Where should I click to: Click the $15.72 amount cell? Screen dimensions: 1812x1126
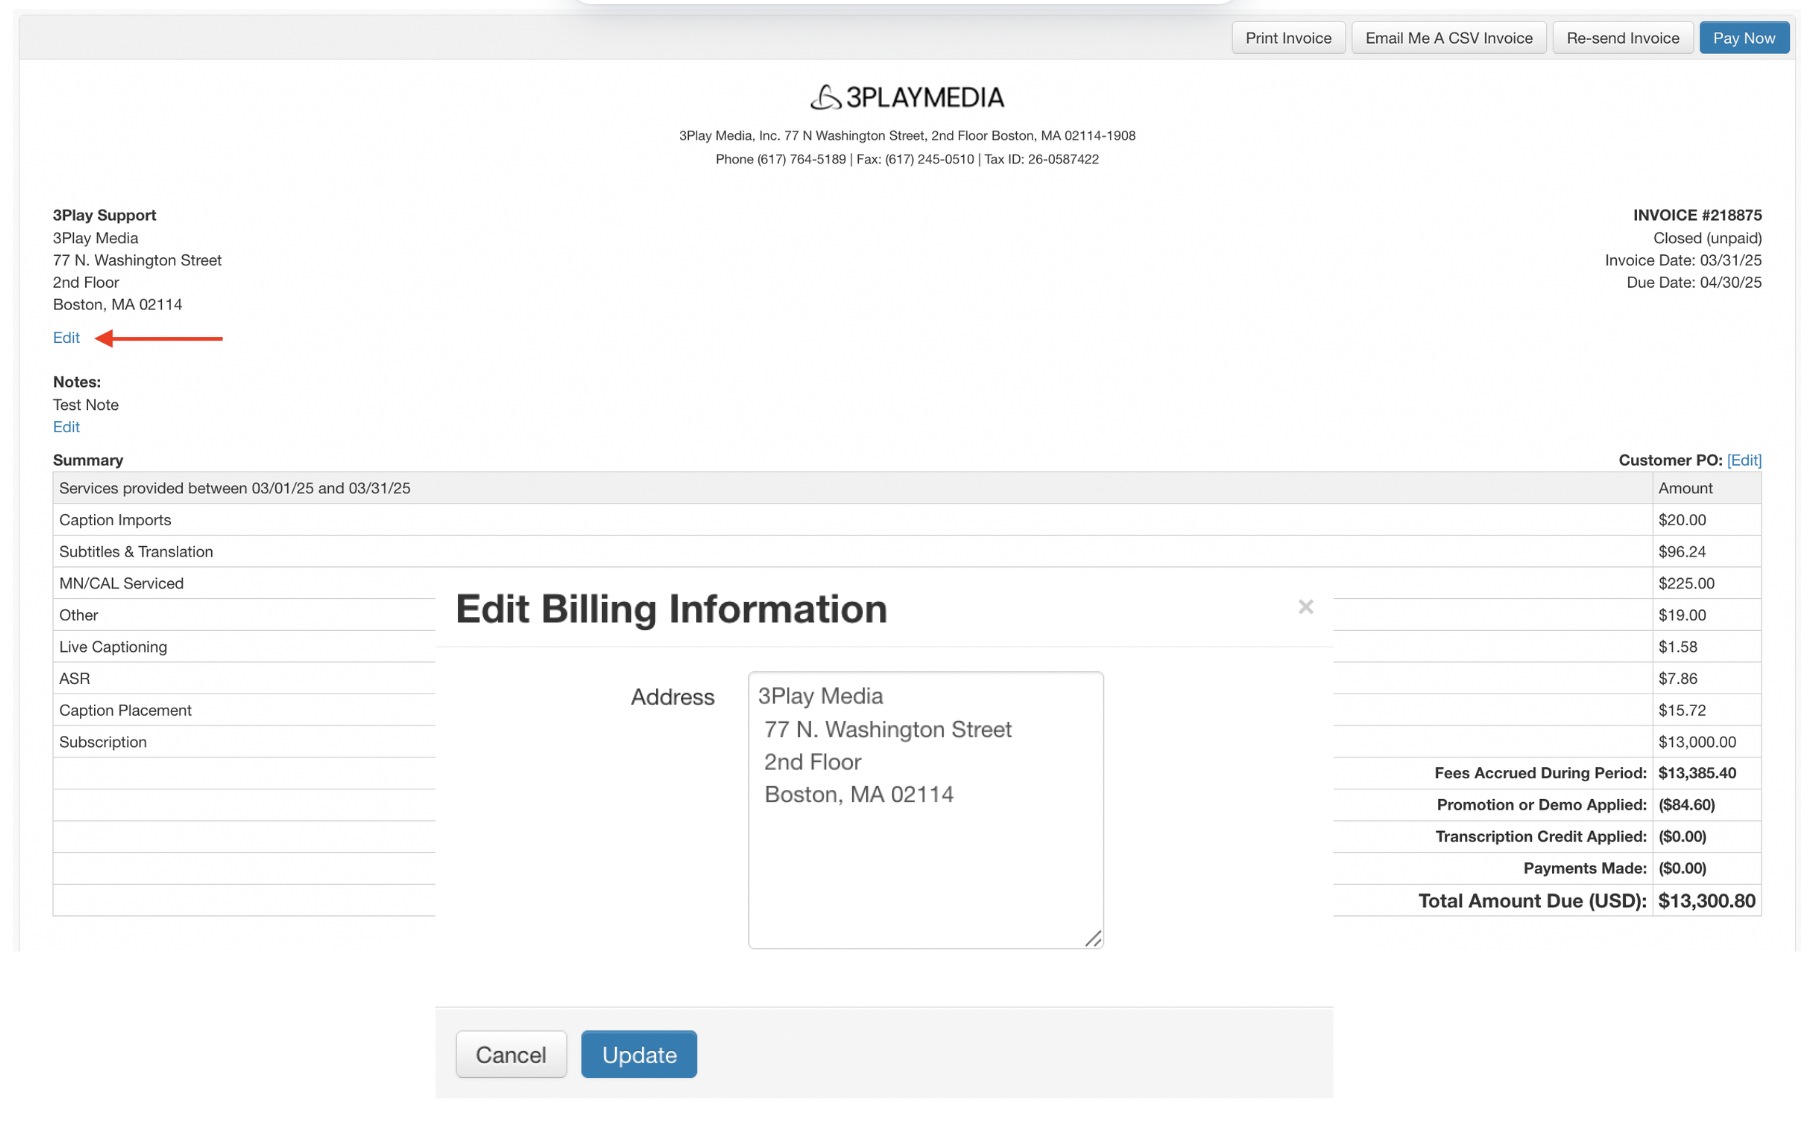click(1682, 711)
